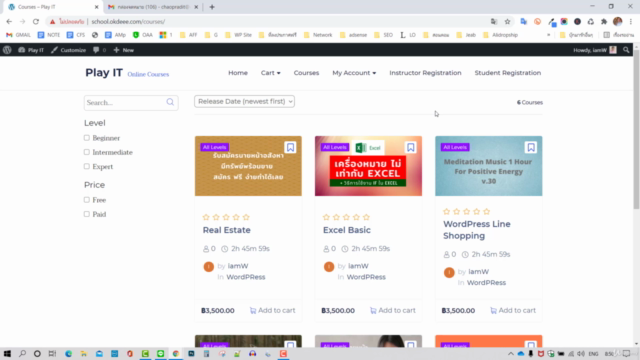Screen dimensions: 640x360
Task: Click the Play IT site logo
Action: [x=104, y=73]
